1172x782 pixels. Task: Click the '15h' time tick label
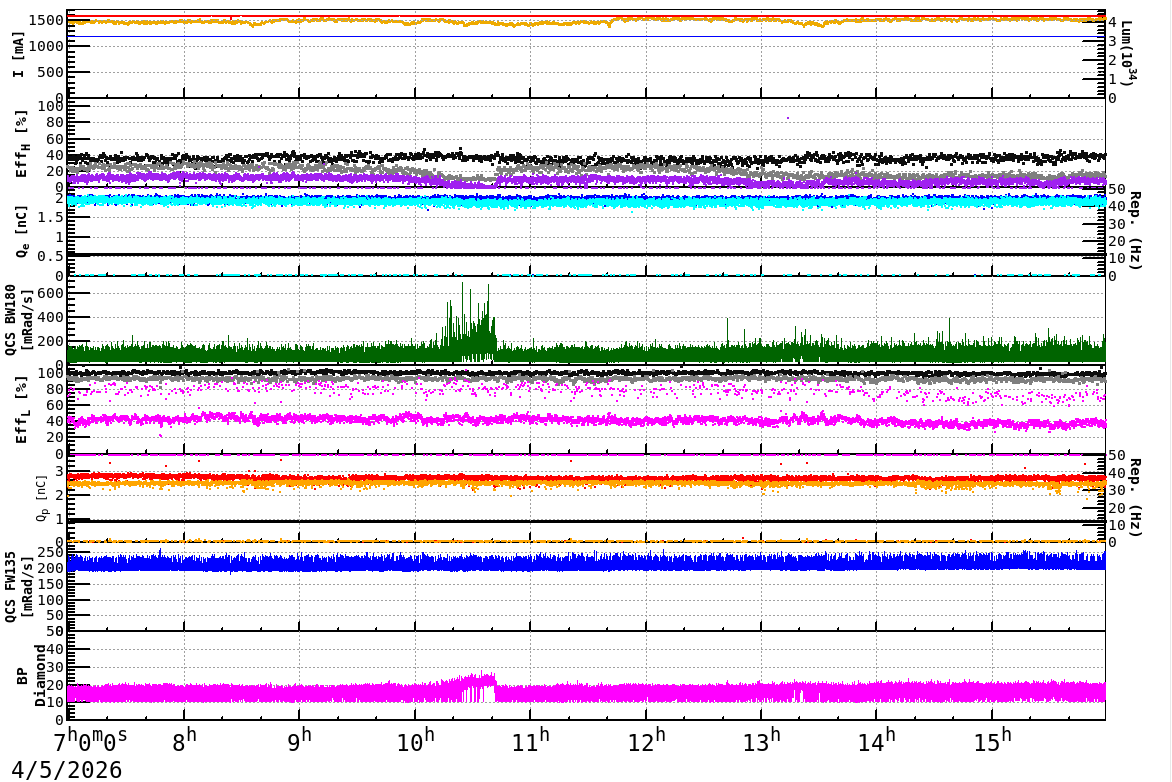(x=991, y=741)
